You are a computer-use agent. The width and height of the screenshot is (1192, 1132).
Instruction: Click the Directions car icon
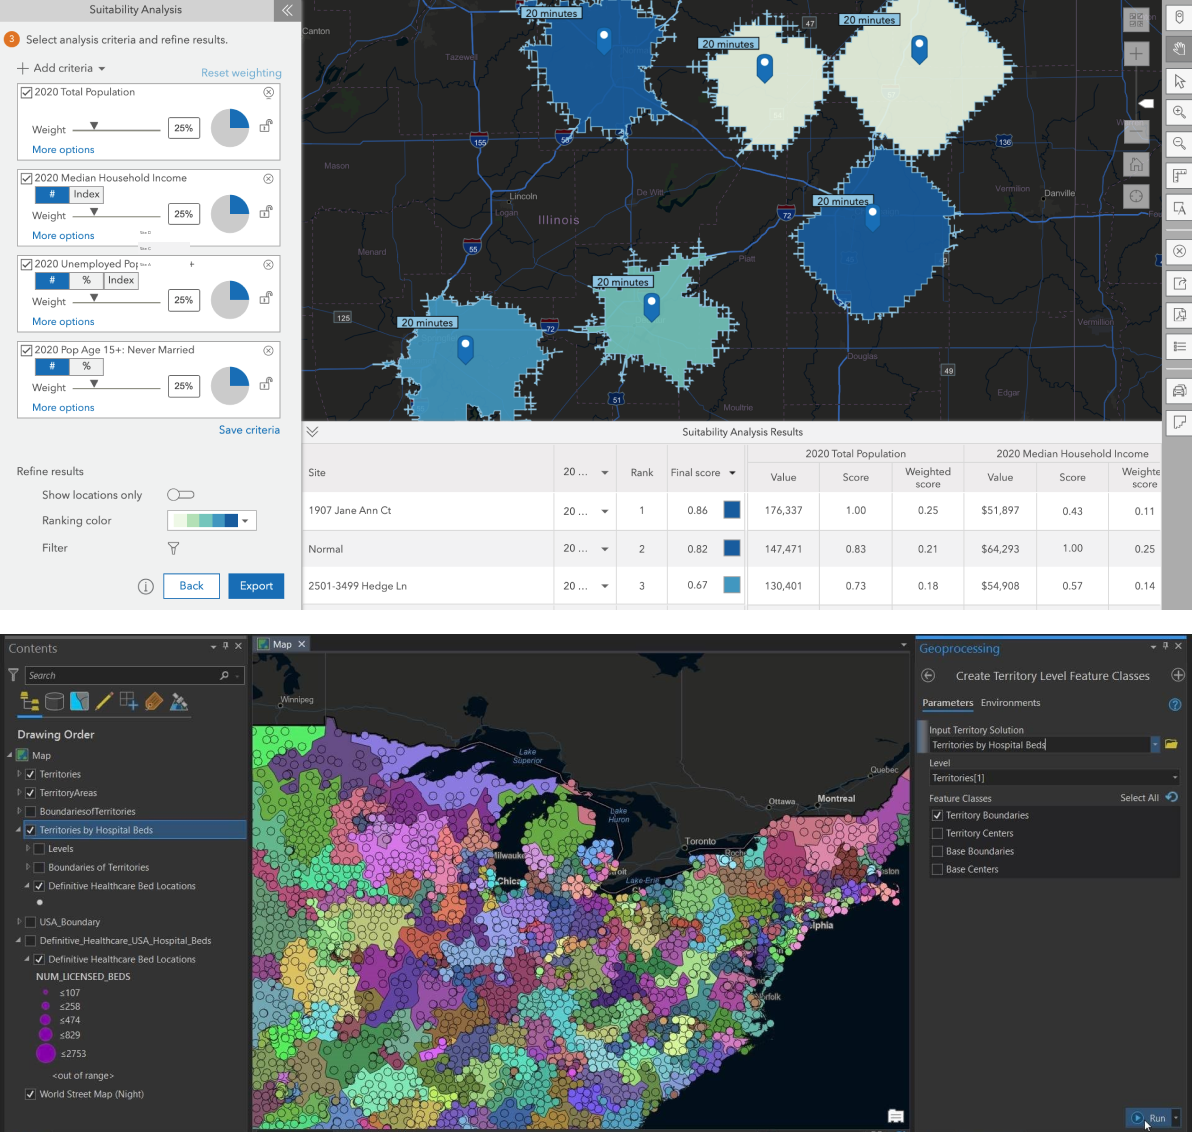[x=1177, y=390]
